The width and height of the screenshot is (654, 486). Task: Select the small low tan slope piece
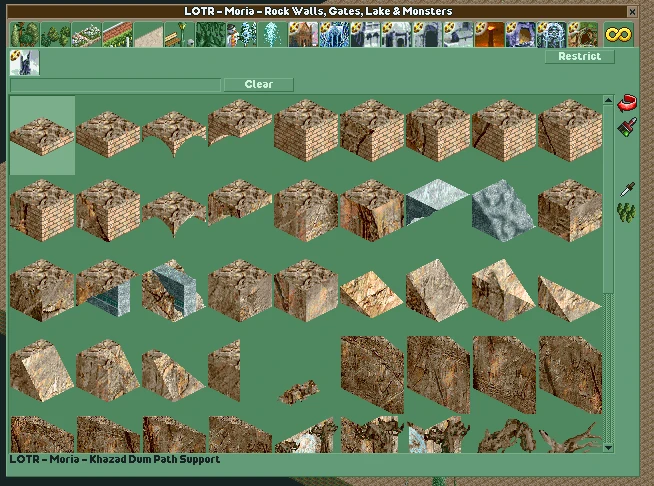[372, 294]
